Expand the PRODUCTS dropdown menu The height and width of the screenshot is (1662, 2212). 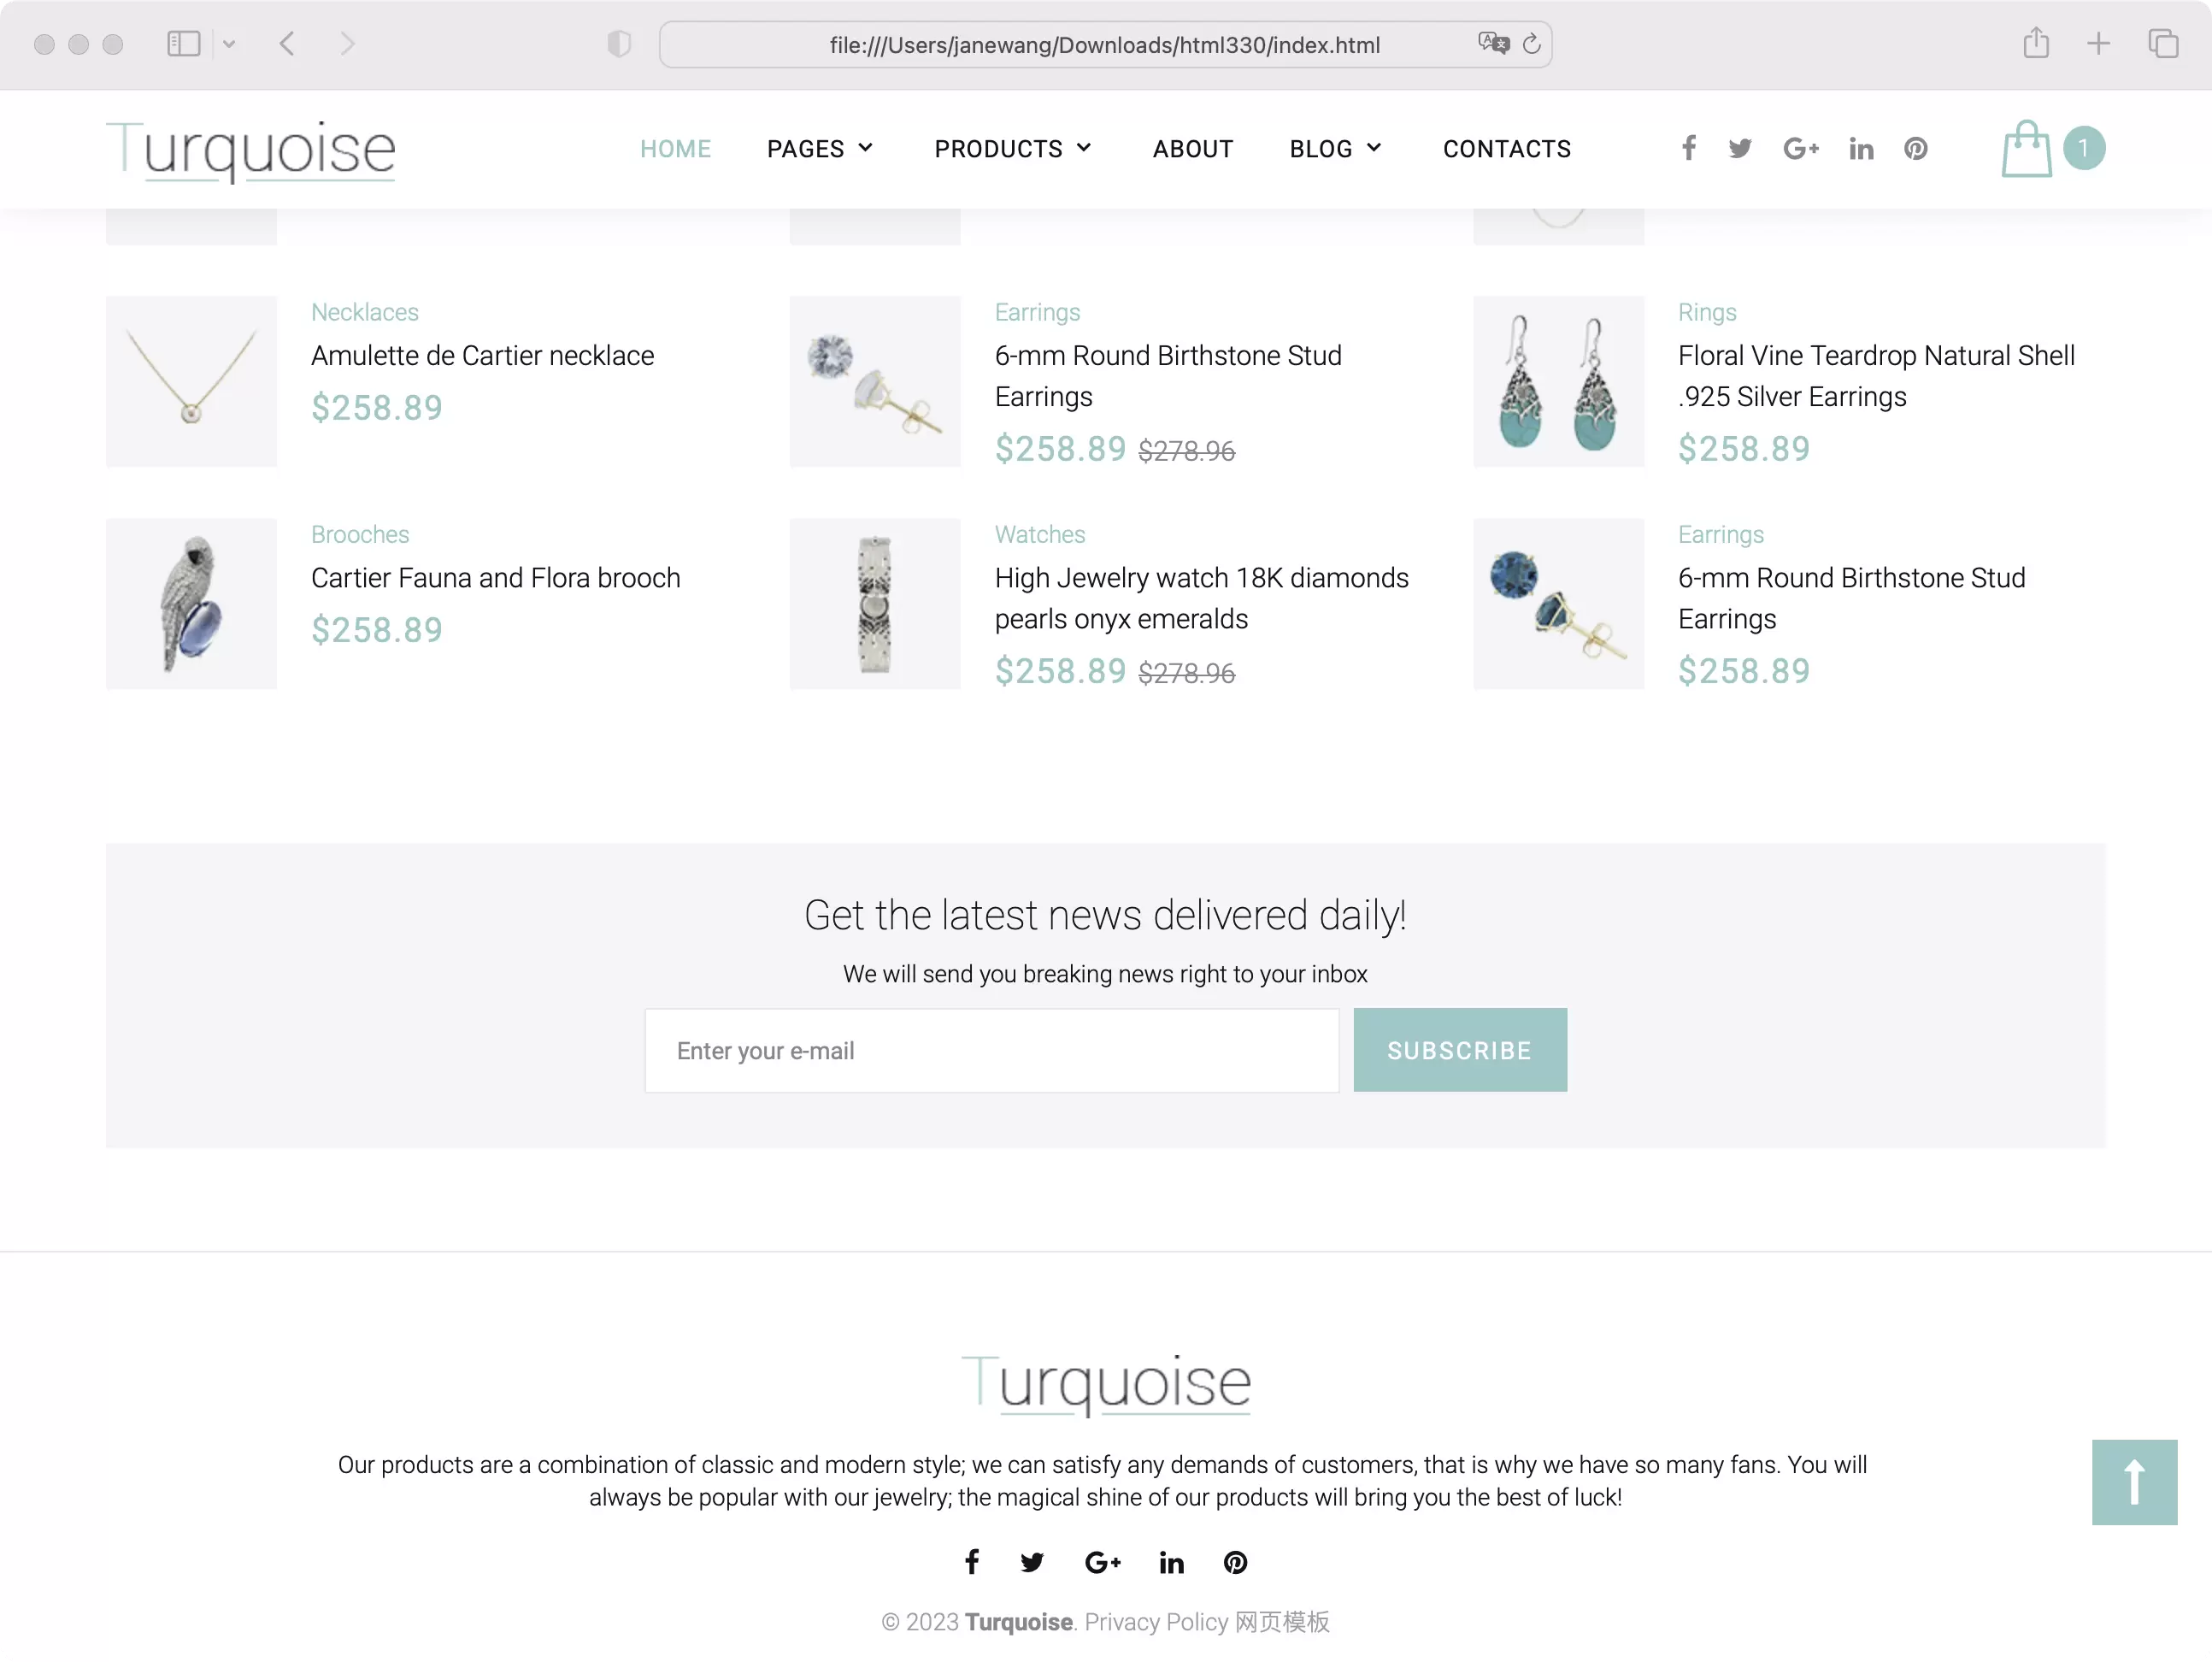coord(1012,149)
